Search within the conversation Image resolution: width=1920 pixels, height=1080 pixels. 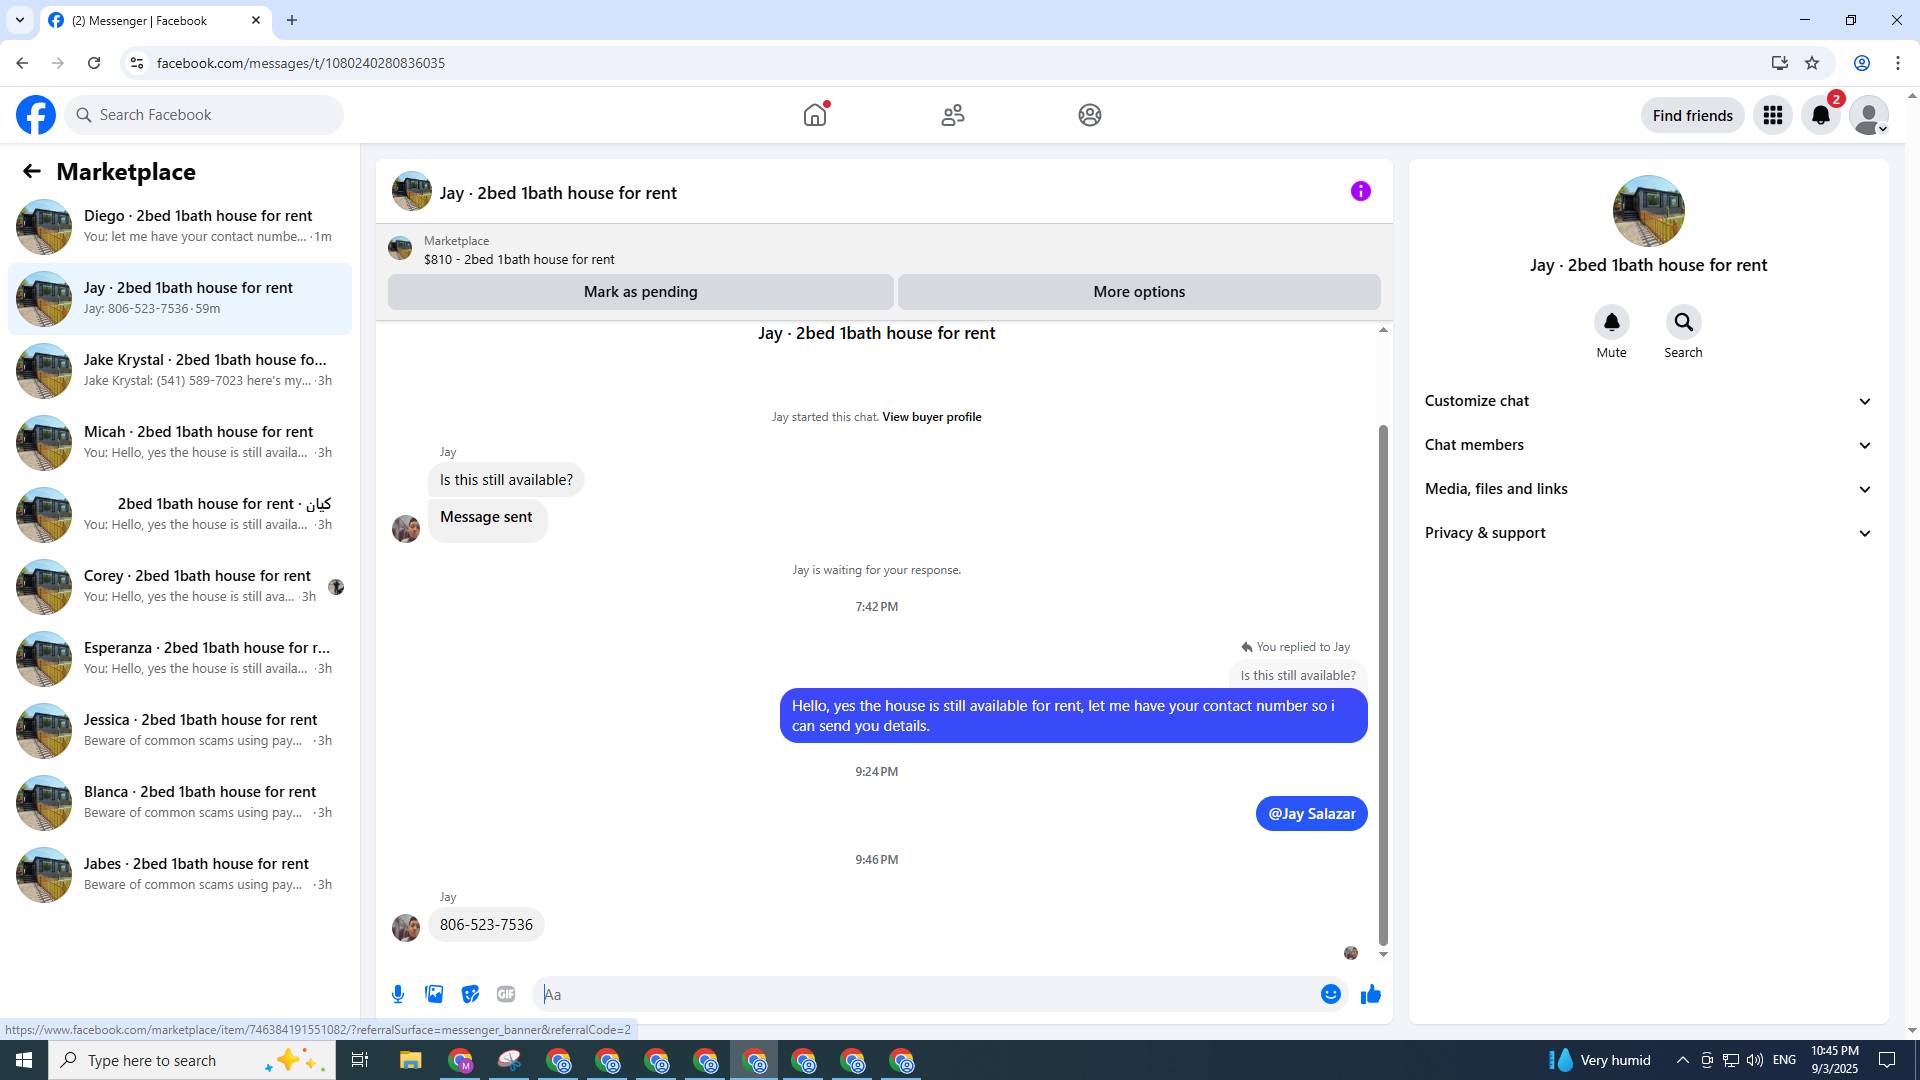click(1684, 322)
